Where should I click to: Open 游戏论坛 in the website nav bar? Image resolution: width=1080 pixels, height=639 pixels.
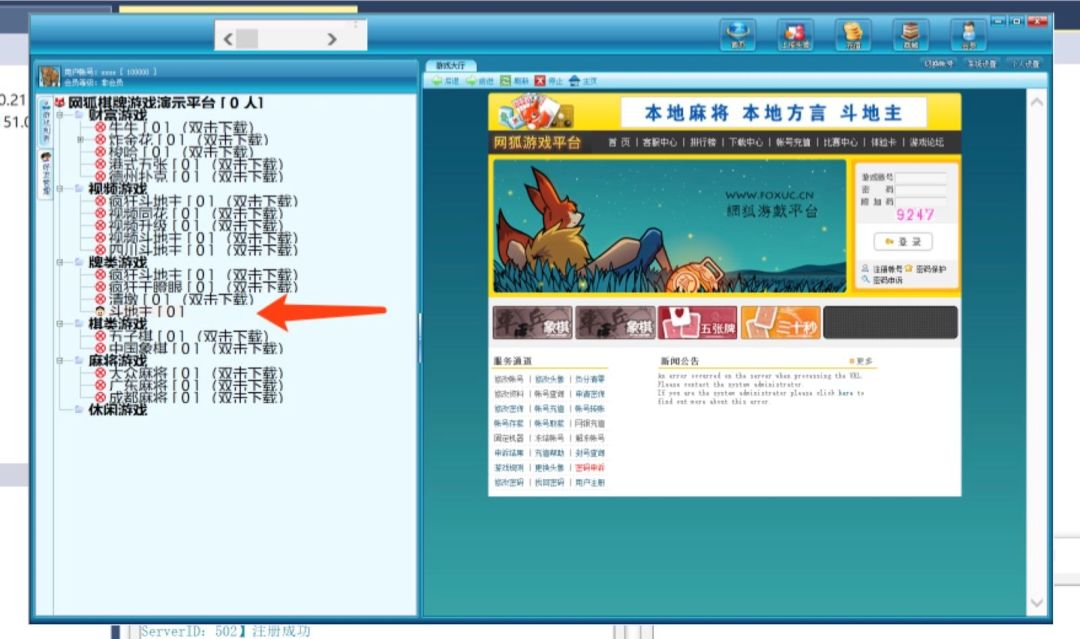(926, 143)
